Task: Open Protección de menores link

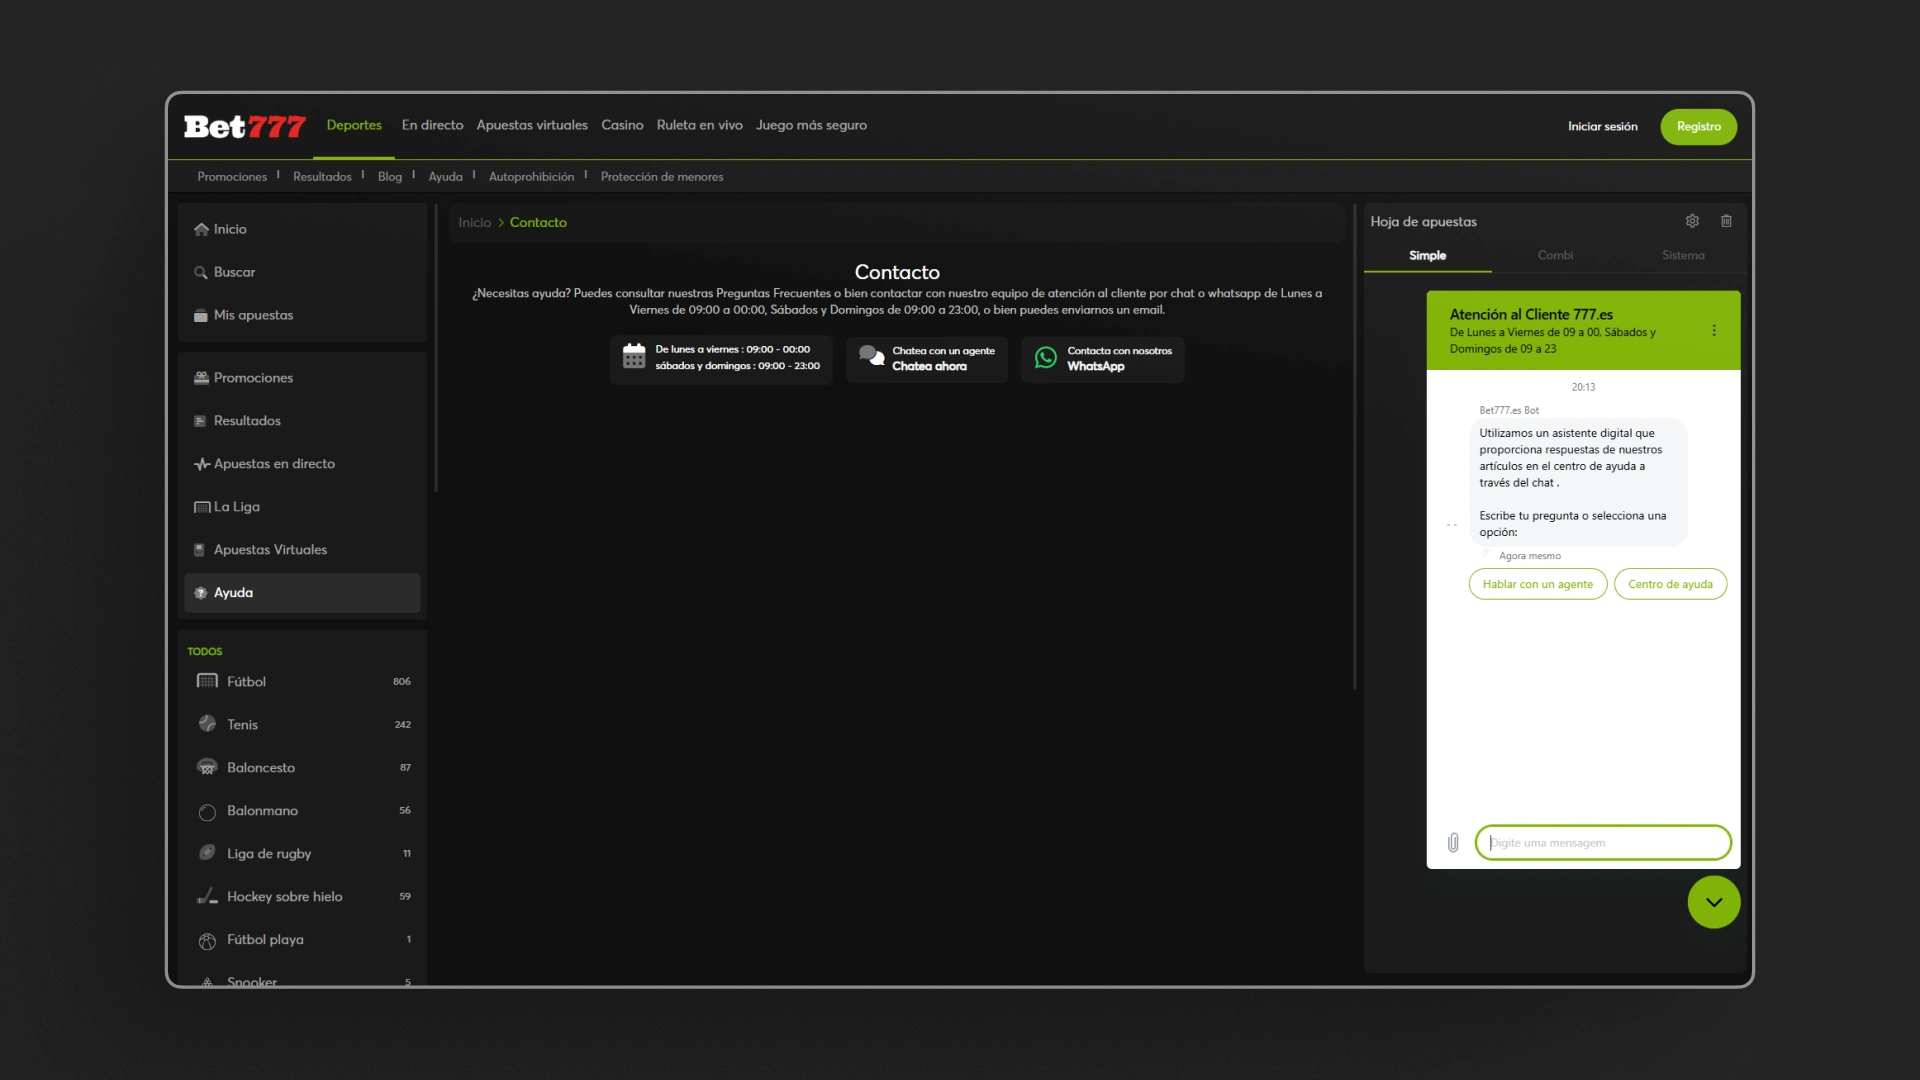Action: coord(661,177)
